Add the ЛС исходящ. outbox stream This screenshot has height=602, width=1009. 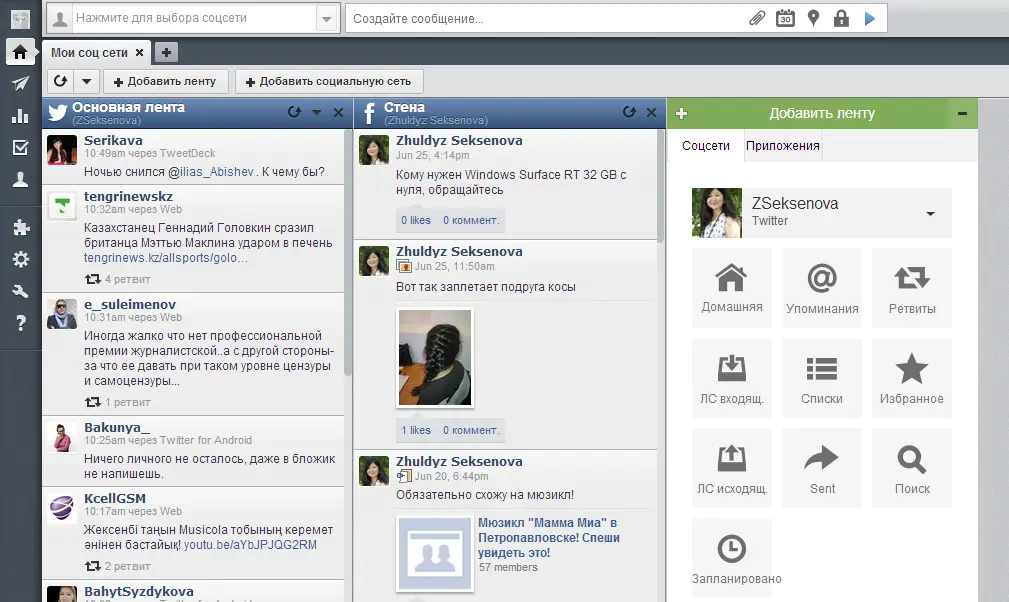pos(732,468)
